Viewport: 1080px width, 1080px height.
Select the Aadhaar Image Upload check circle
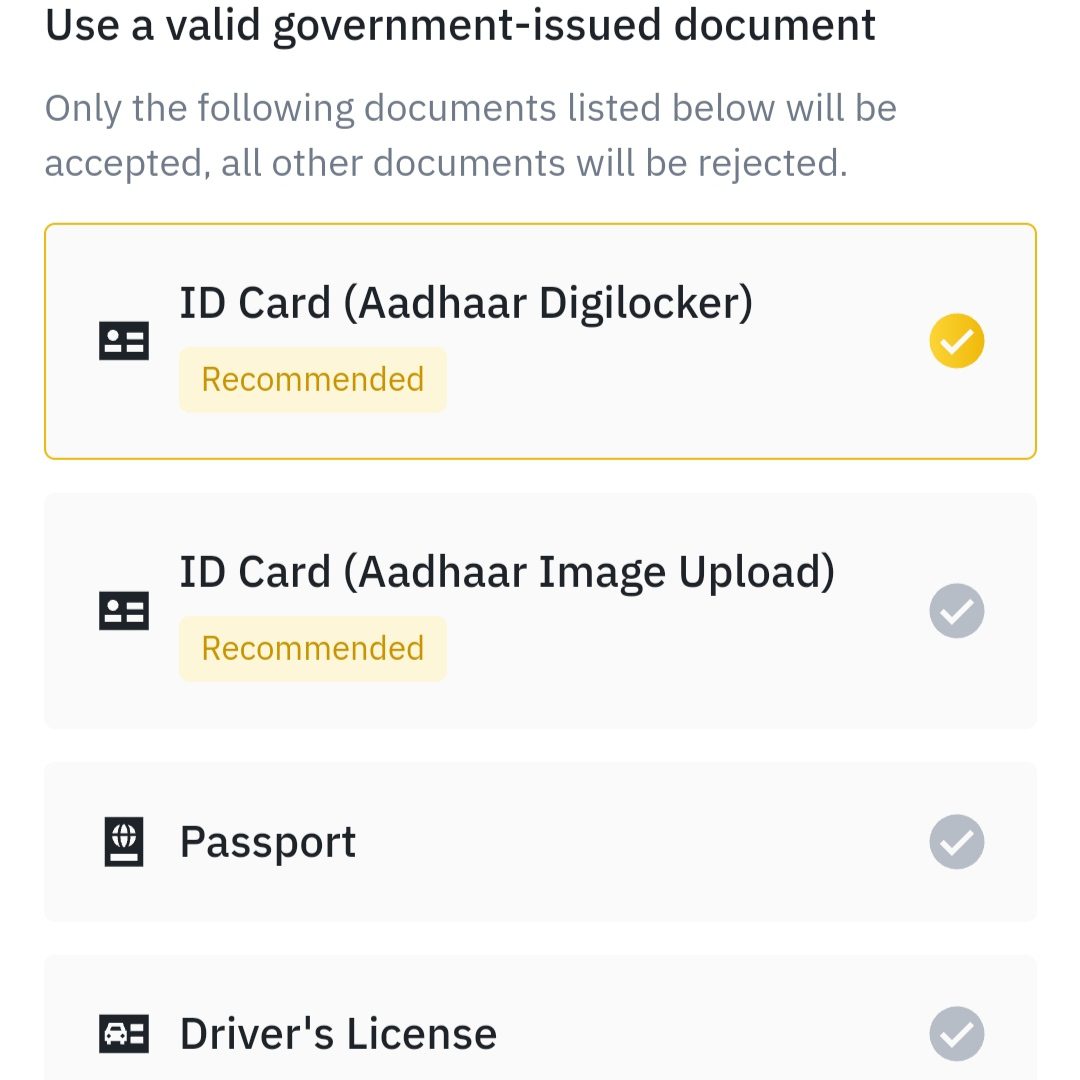(957, 611)
